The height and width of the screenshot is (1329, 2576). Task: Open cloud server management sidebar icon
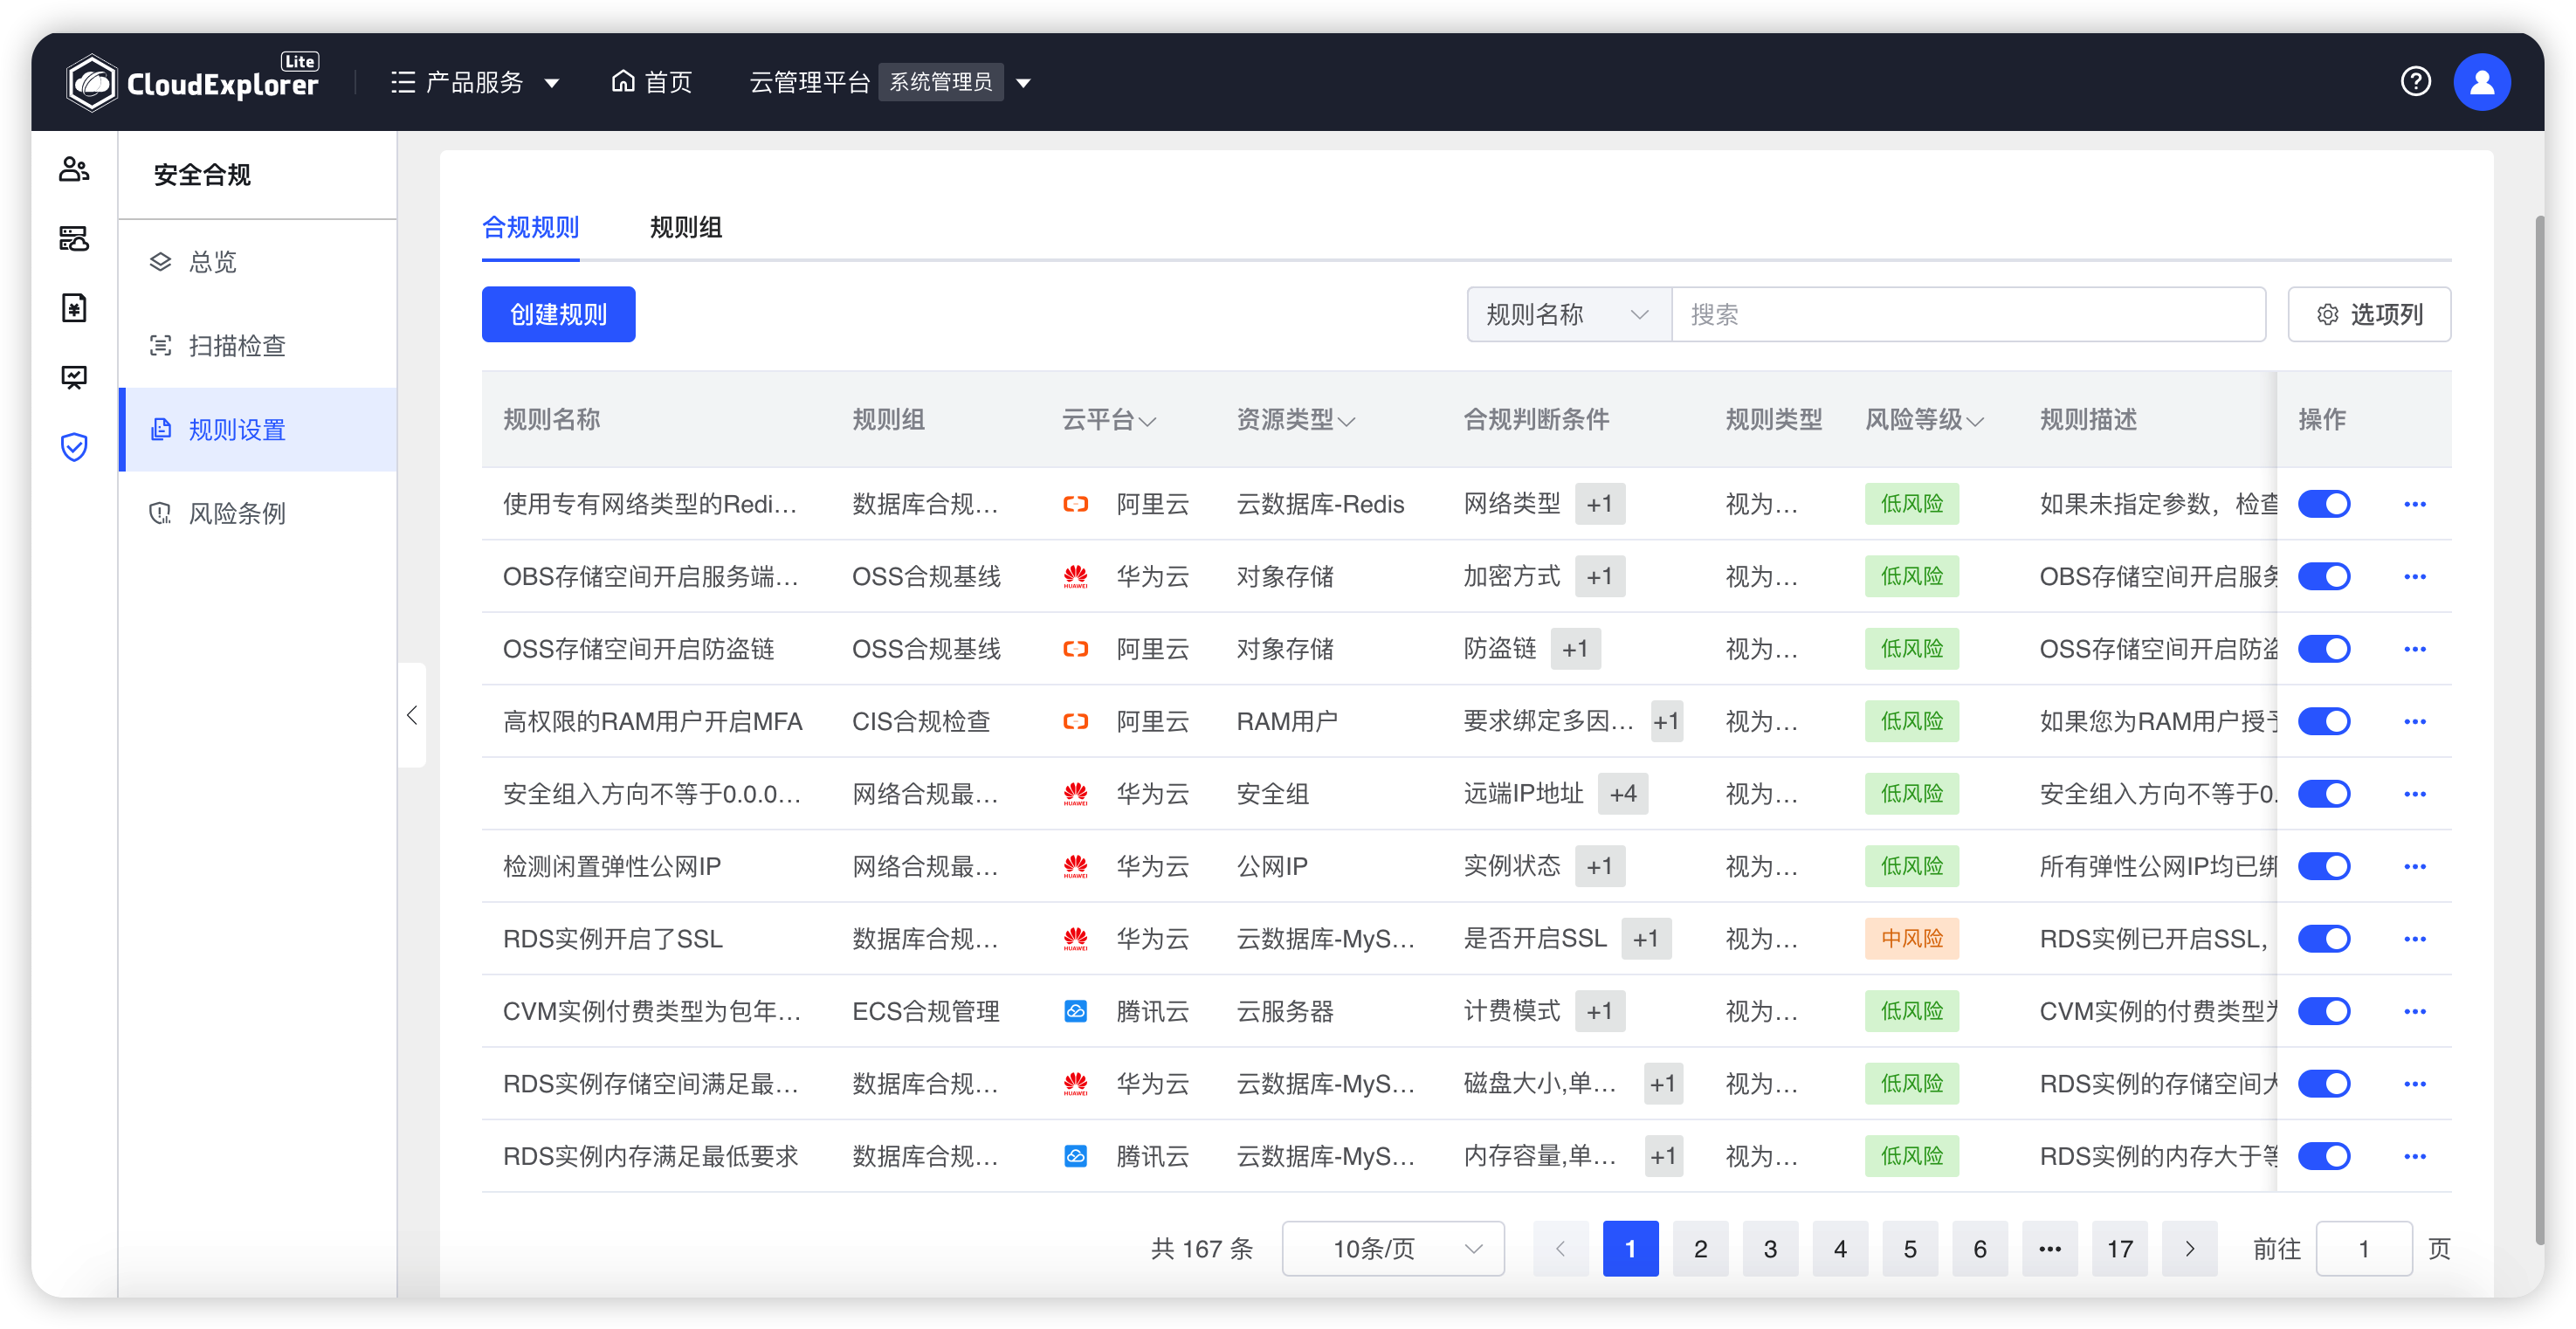[x=74, y=238]
